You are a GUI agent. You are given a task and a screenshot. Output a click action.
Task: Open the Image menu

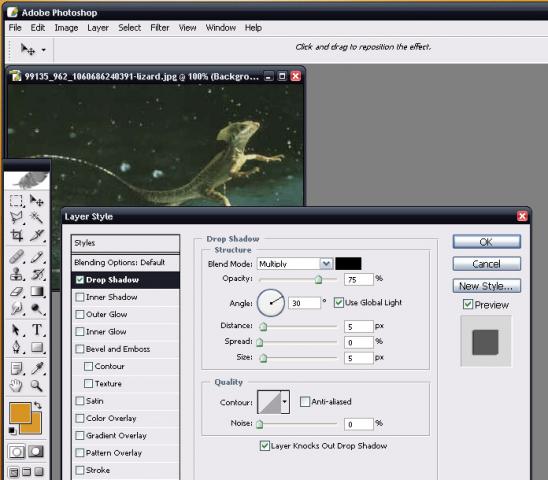[x=66, y=28]
